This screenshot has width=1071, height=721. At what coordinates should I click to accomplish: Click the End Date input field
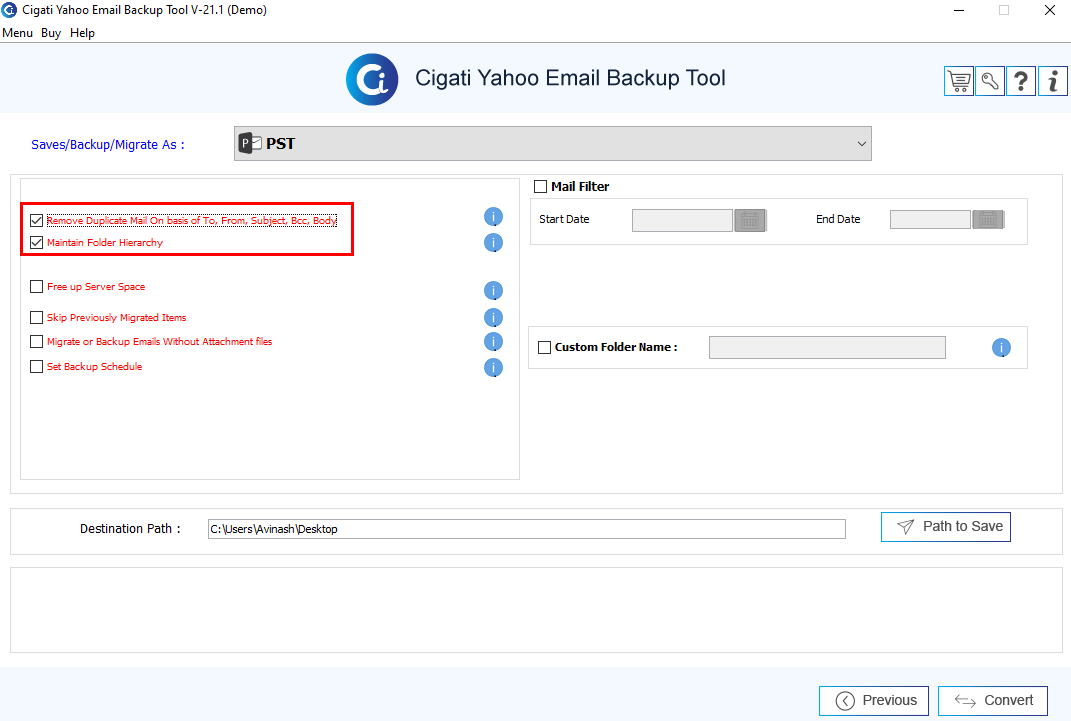tap(930, 219)
